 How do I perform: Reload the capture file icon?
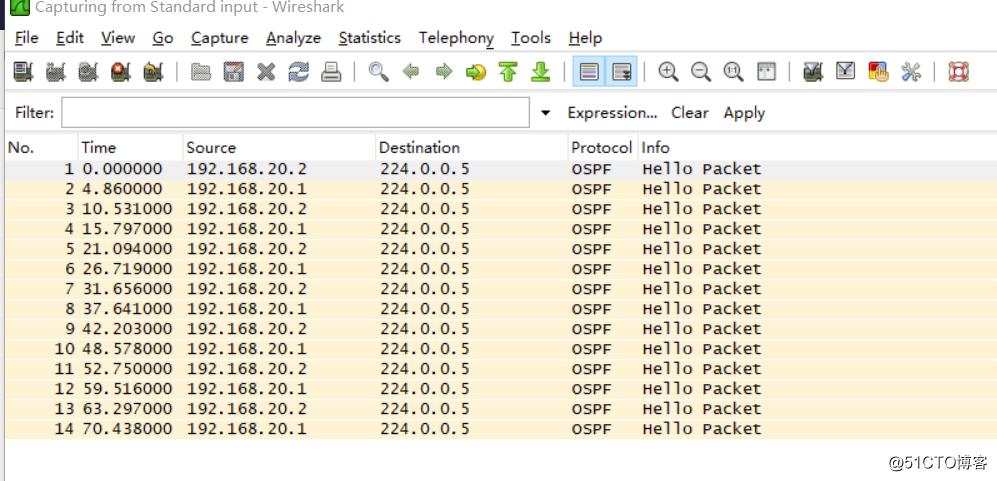(299, 72)
